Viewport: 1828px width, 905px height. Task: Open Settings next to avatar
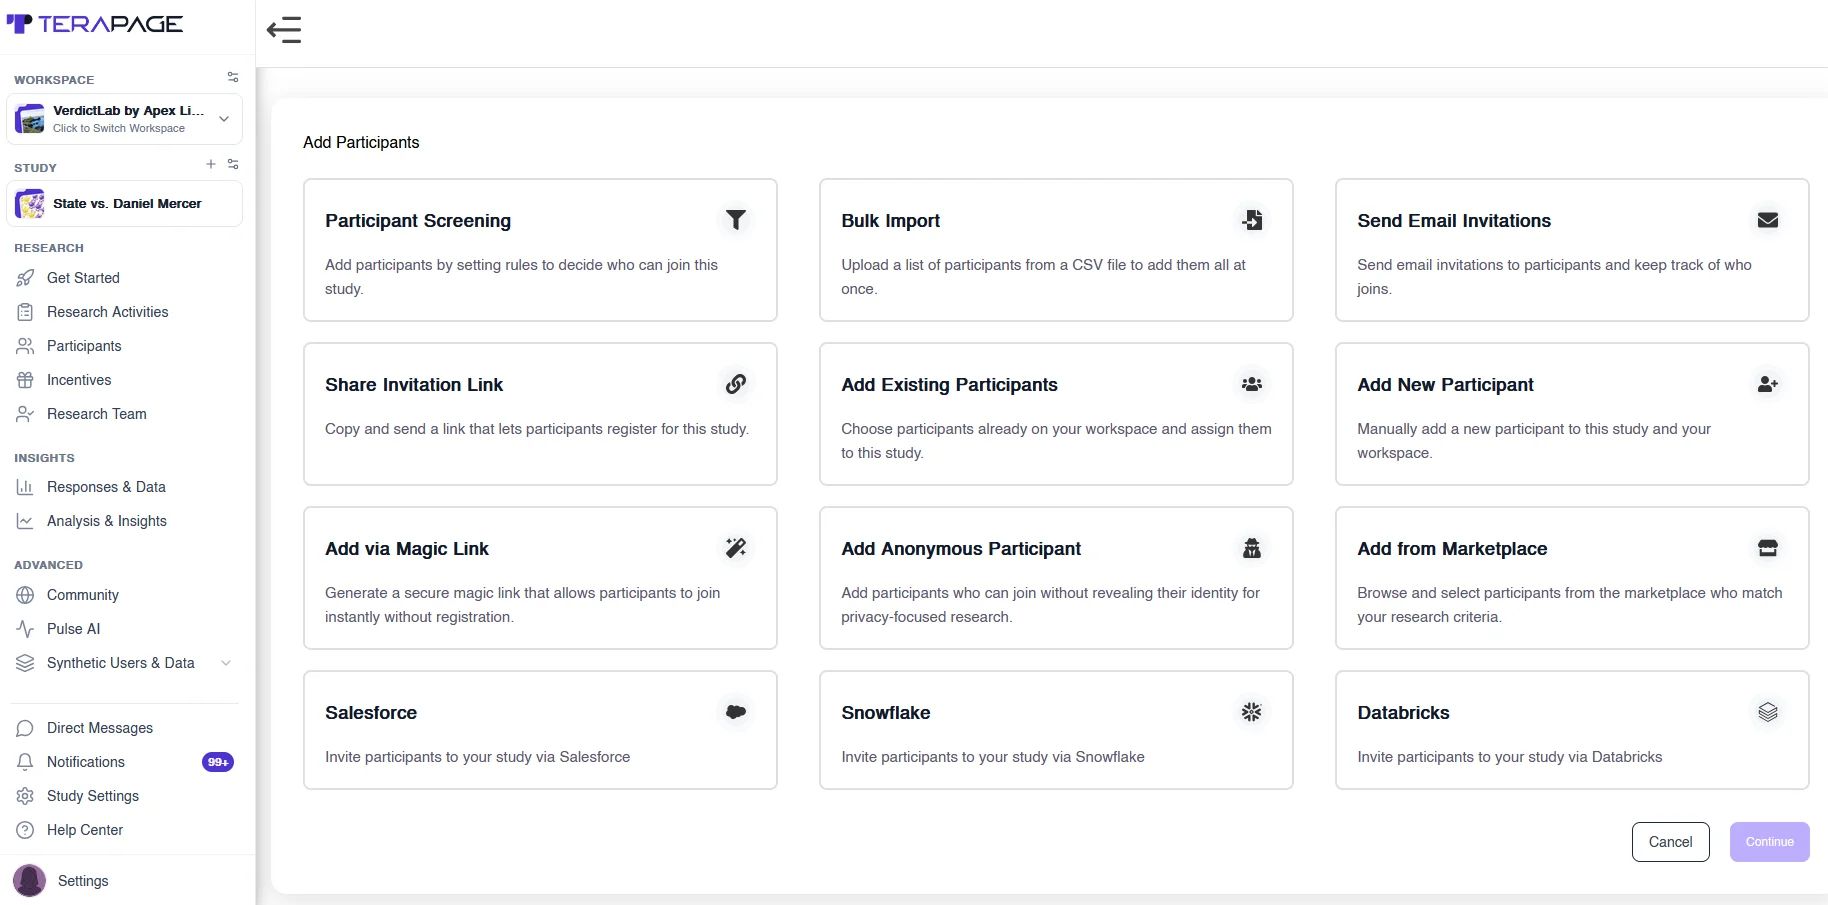coord(83,881)
